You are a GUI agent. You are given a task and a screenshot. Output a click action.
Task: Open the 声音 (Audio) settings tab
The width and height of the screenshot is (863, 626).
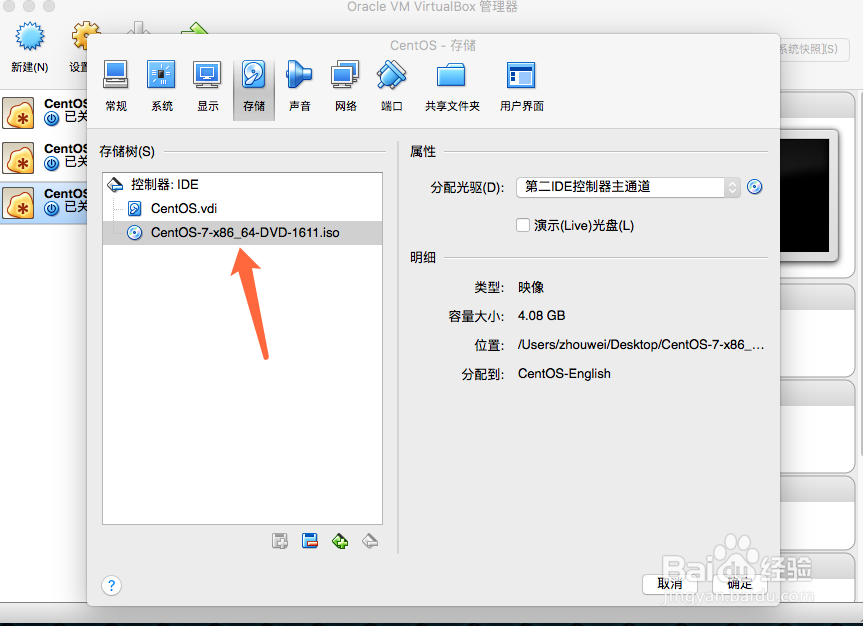pyautogui.click(x=299, y=86)
